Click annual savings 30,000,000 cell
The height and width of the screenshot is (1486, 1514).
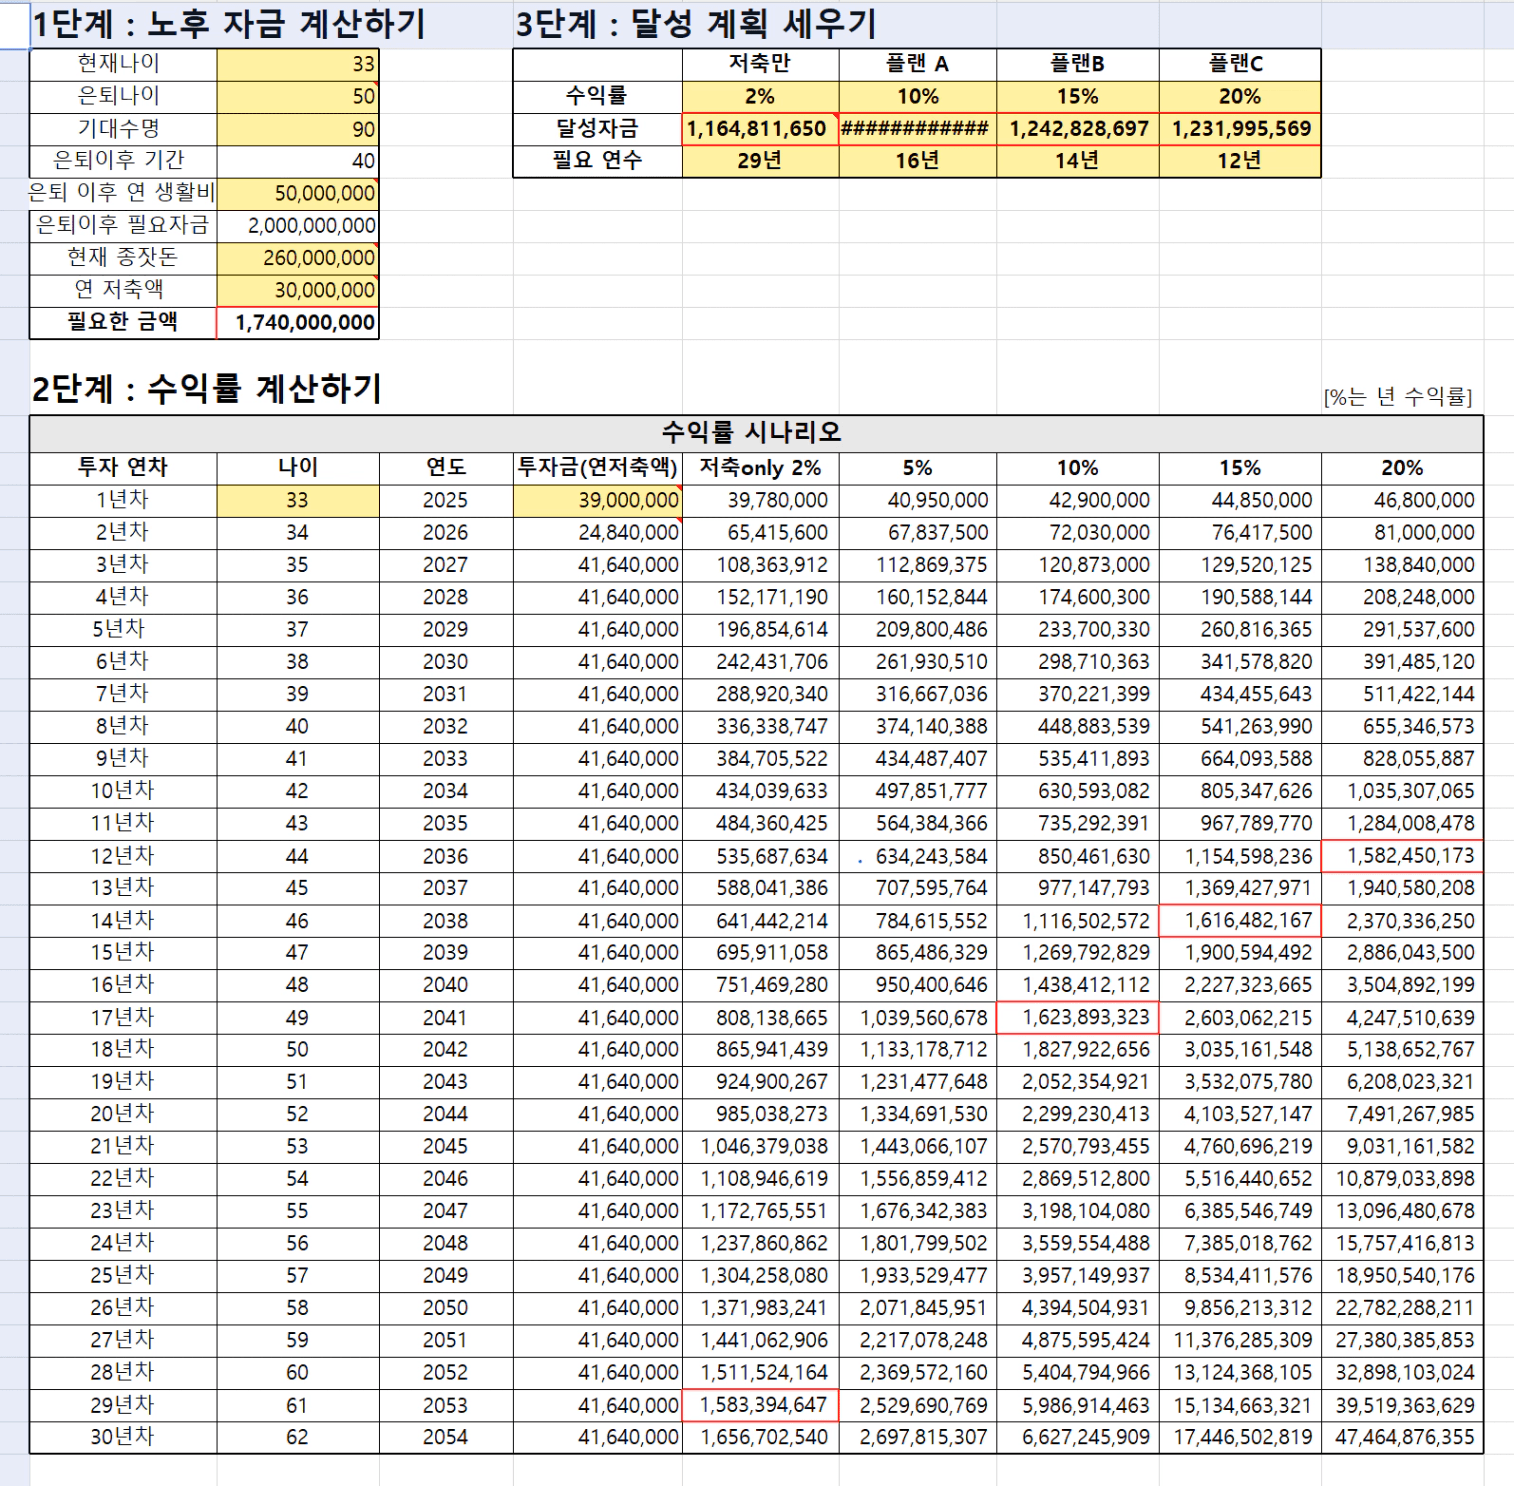[x=297, y=290]
